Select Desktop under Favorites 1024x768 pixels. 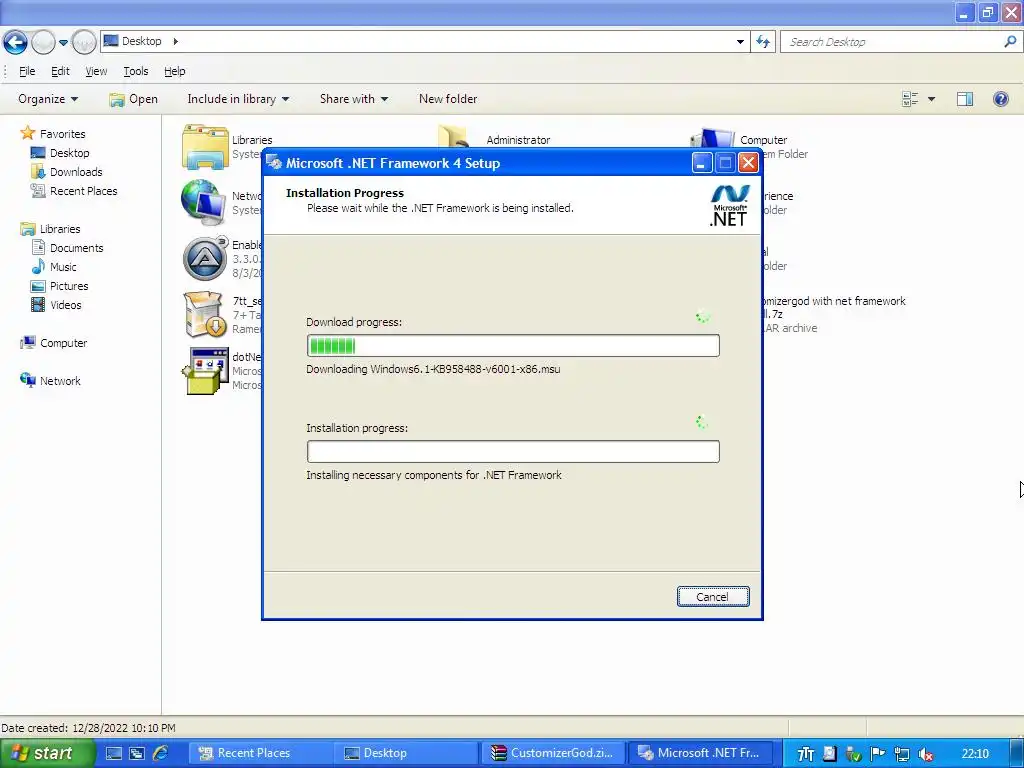pyautogui.click(x=69, y=153)
